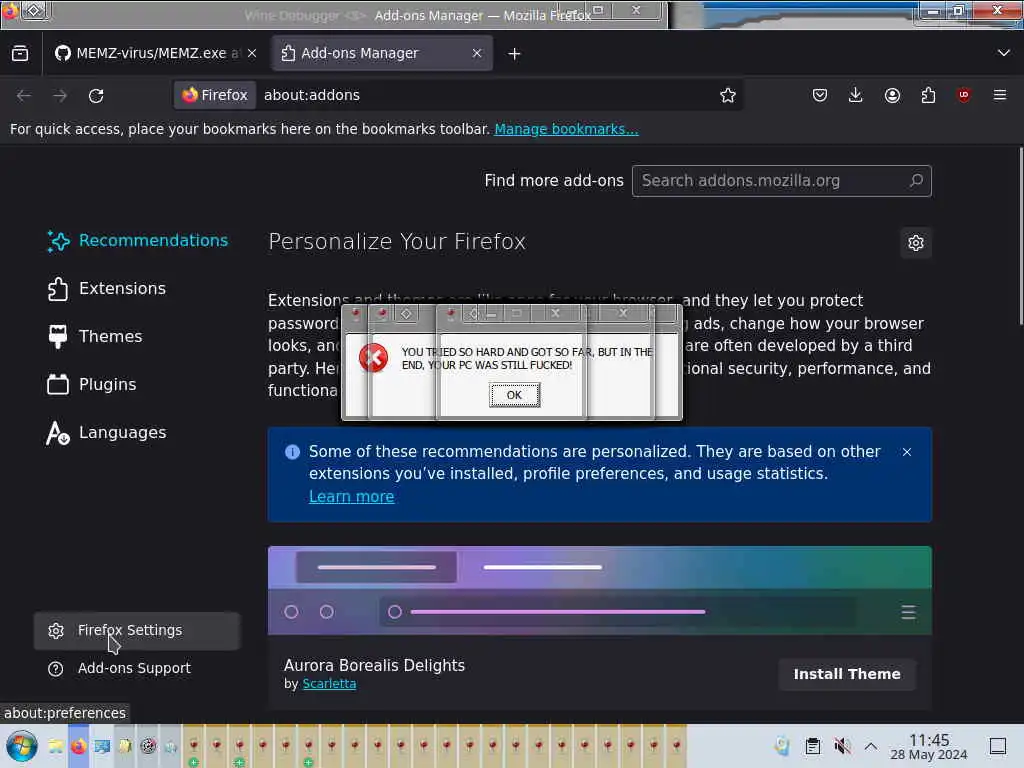Unmute audio via the tray volume icon
This screenshot has width=1024, height=768.
(842, 746)
